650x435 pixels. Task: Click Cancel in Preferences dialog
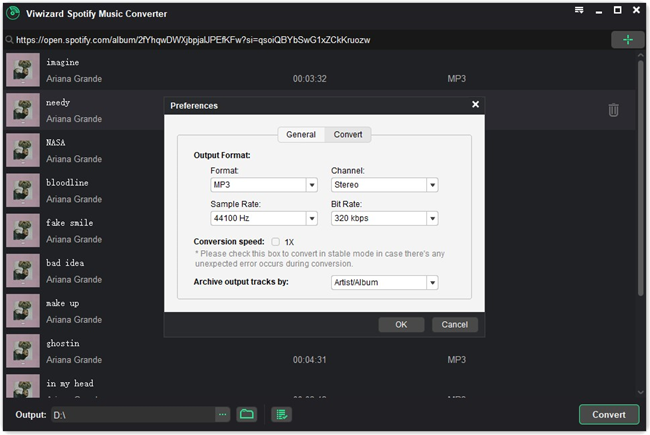[x=454, y=324]
